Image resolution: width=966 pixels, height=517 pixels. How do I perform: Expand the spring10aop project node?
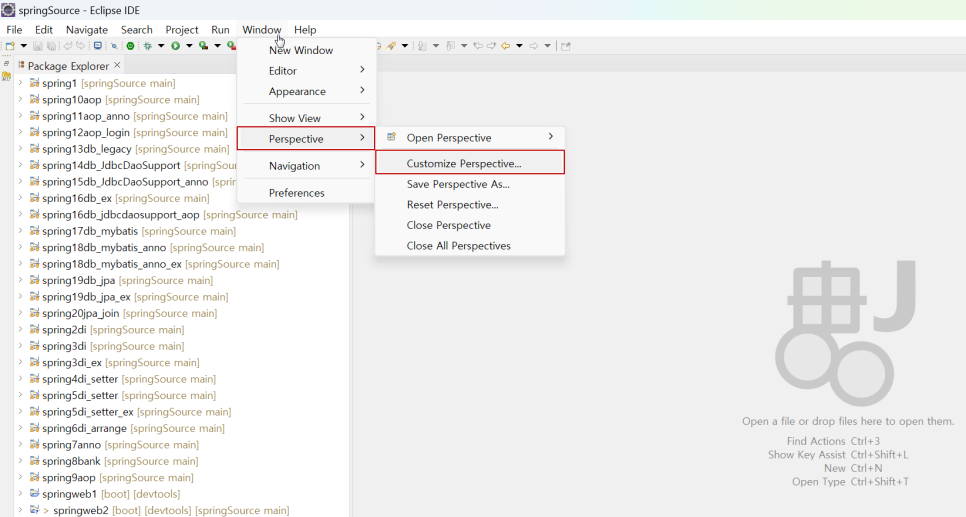(20, 99)
